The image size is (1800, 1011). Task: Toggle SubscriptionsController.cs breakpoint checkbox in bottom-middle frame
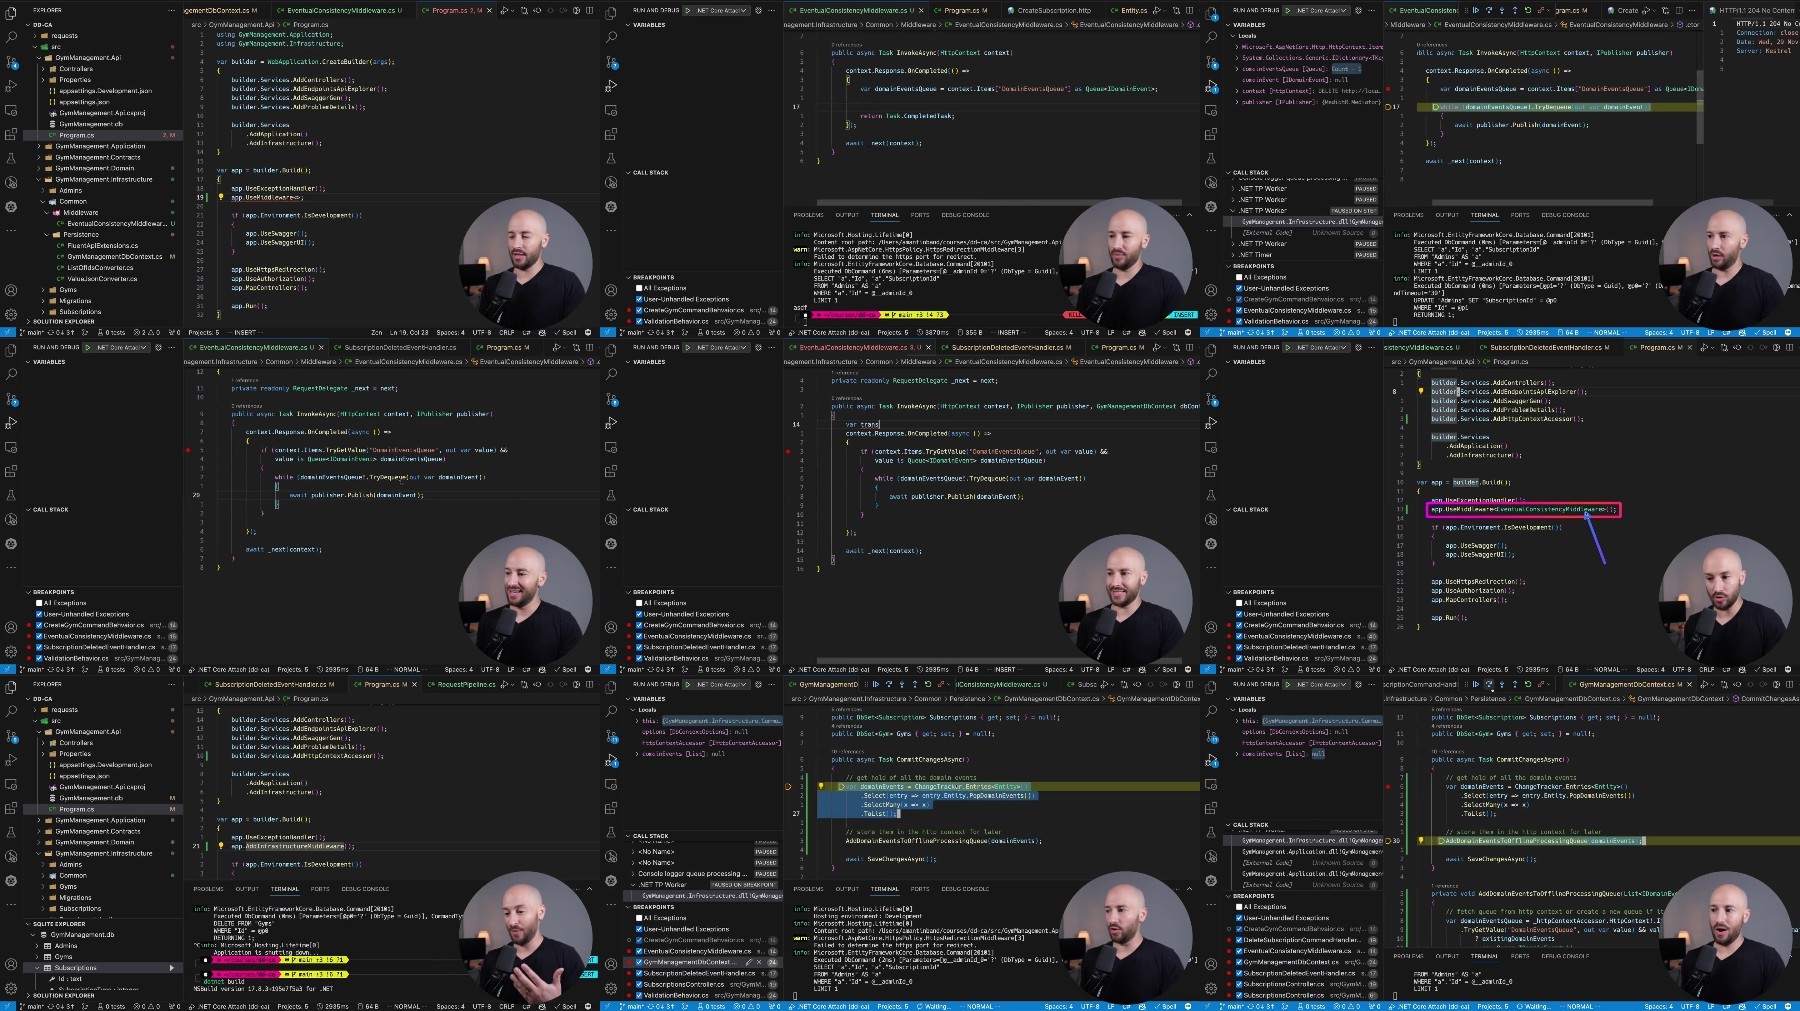(x=639, y=984)
